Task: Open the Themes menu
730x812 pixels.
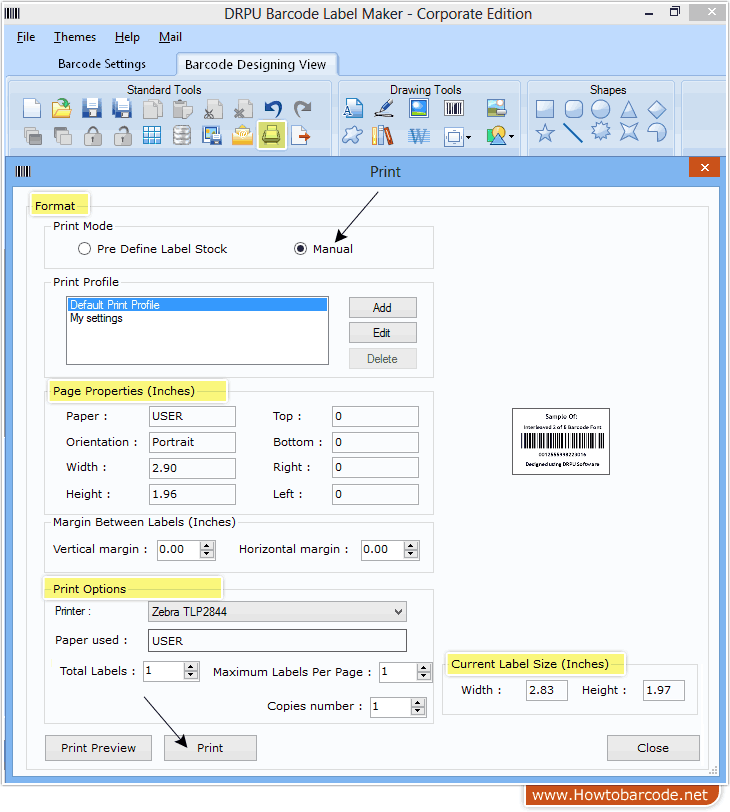Action: coord(75,37)
